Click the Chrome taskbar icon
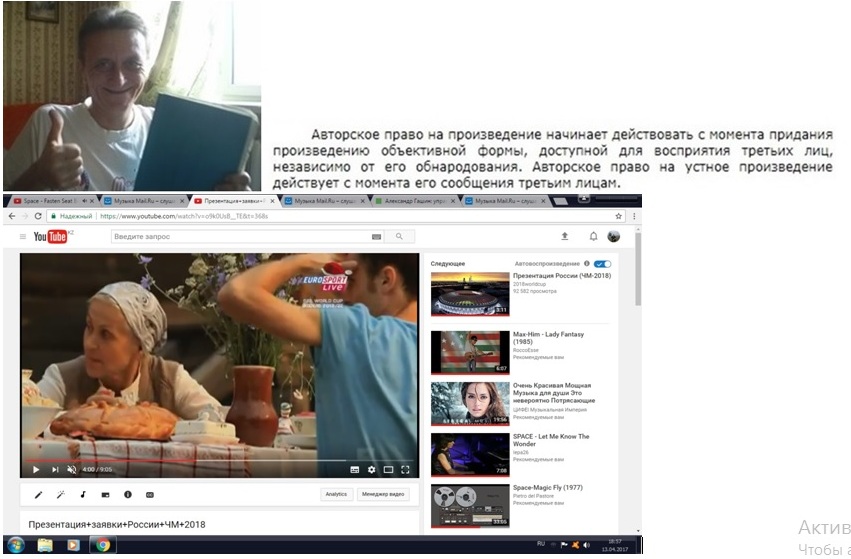 [102, 545]
